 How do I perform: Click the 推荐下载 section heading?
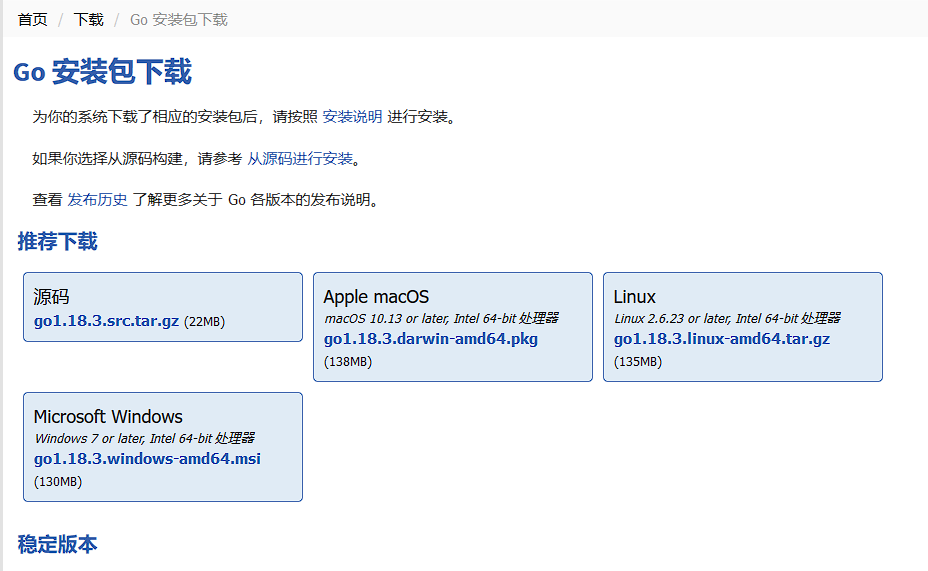point(57,241)
